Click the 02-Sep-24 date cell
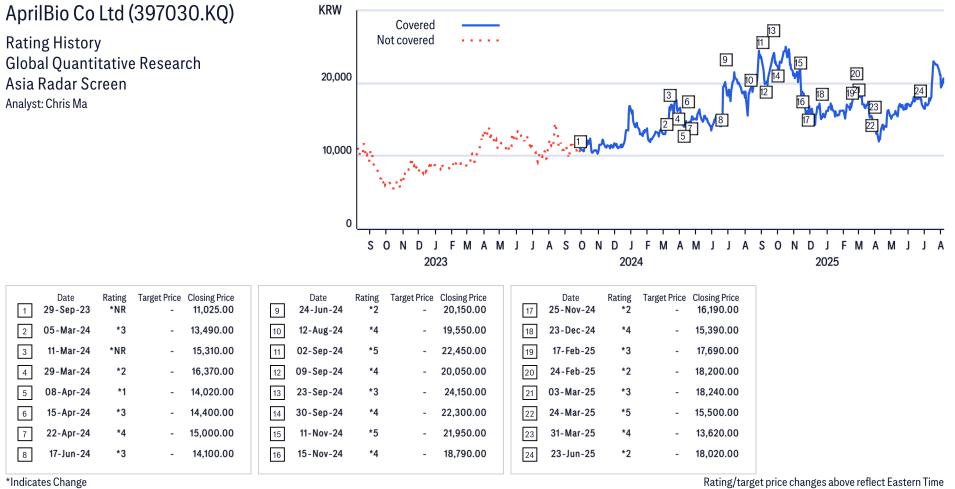The height and width of the screenshot is (489, 955). (319, 351)
